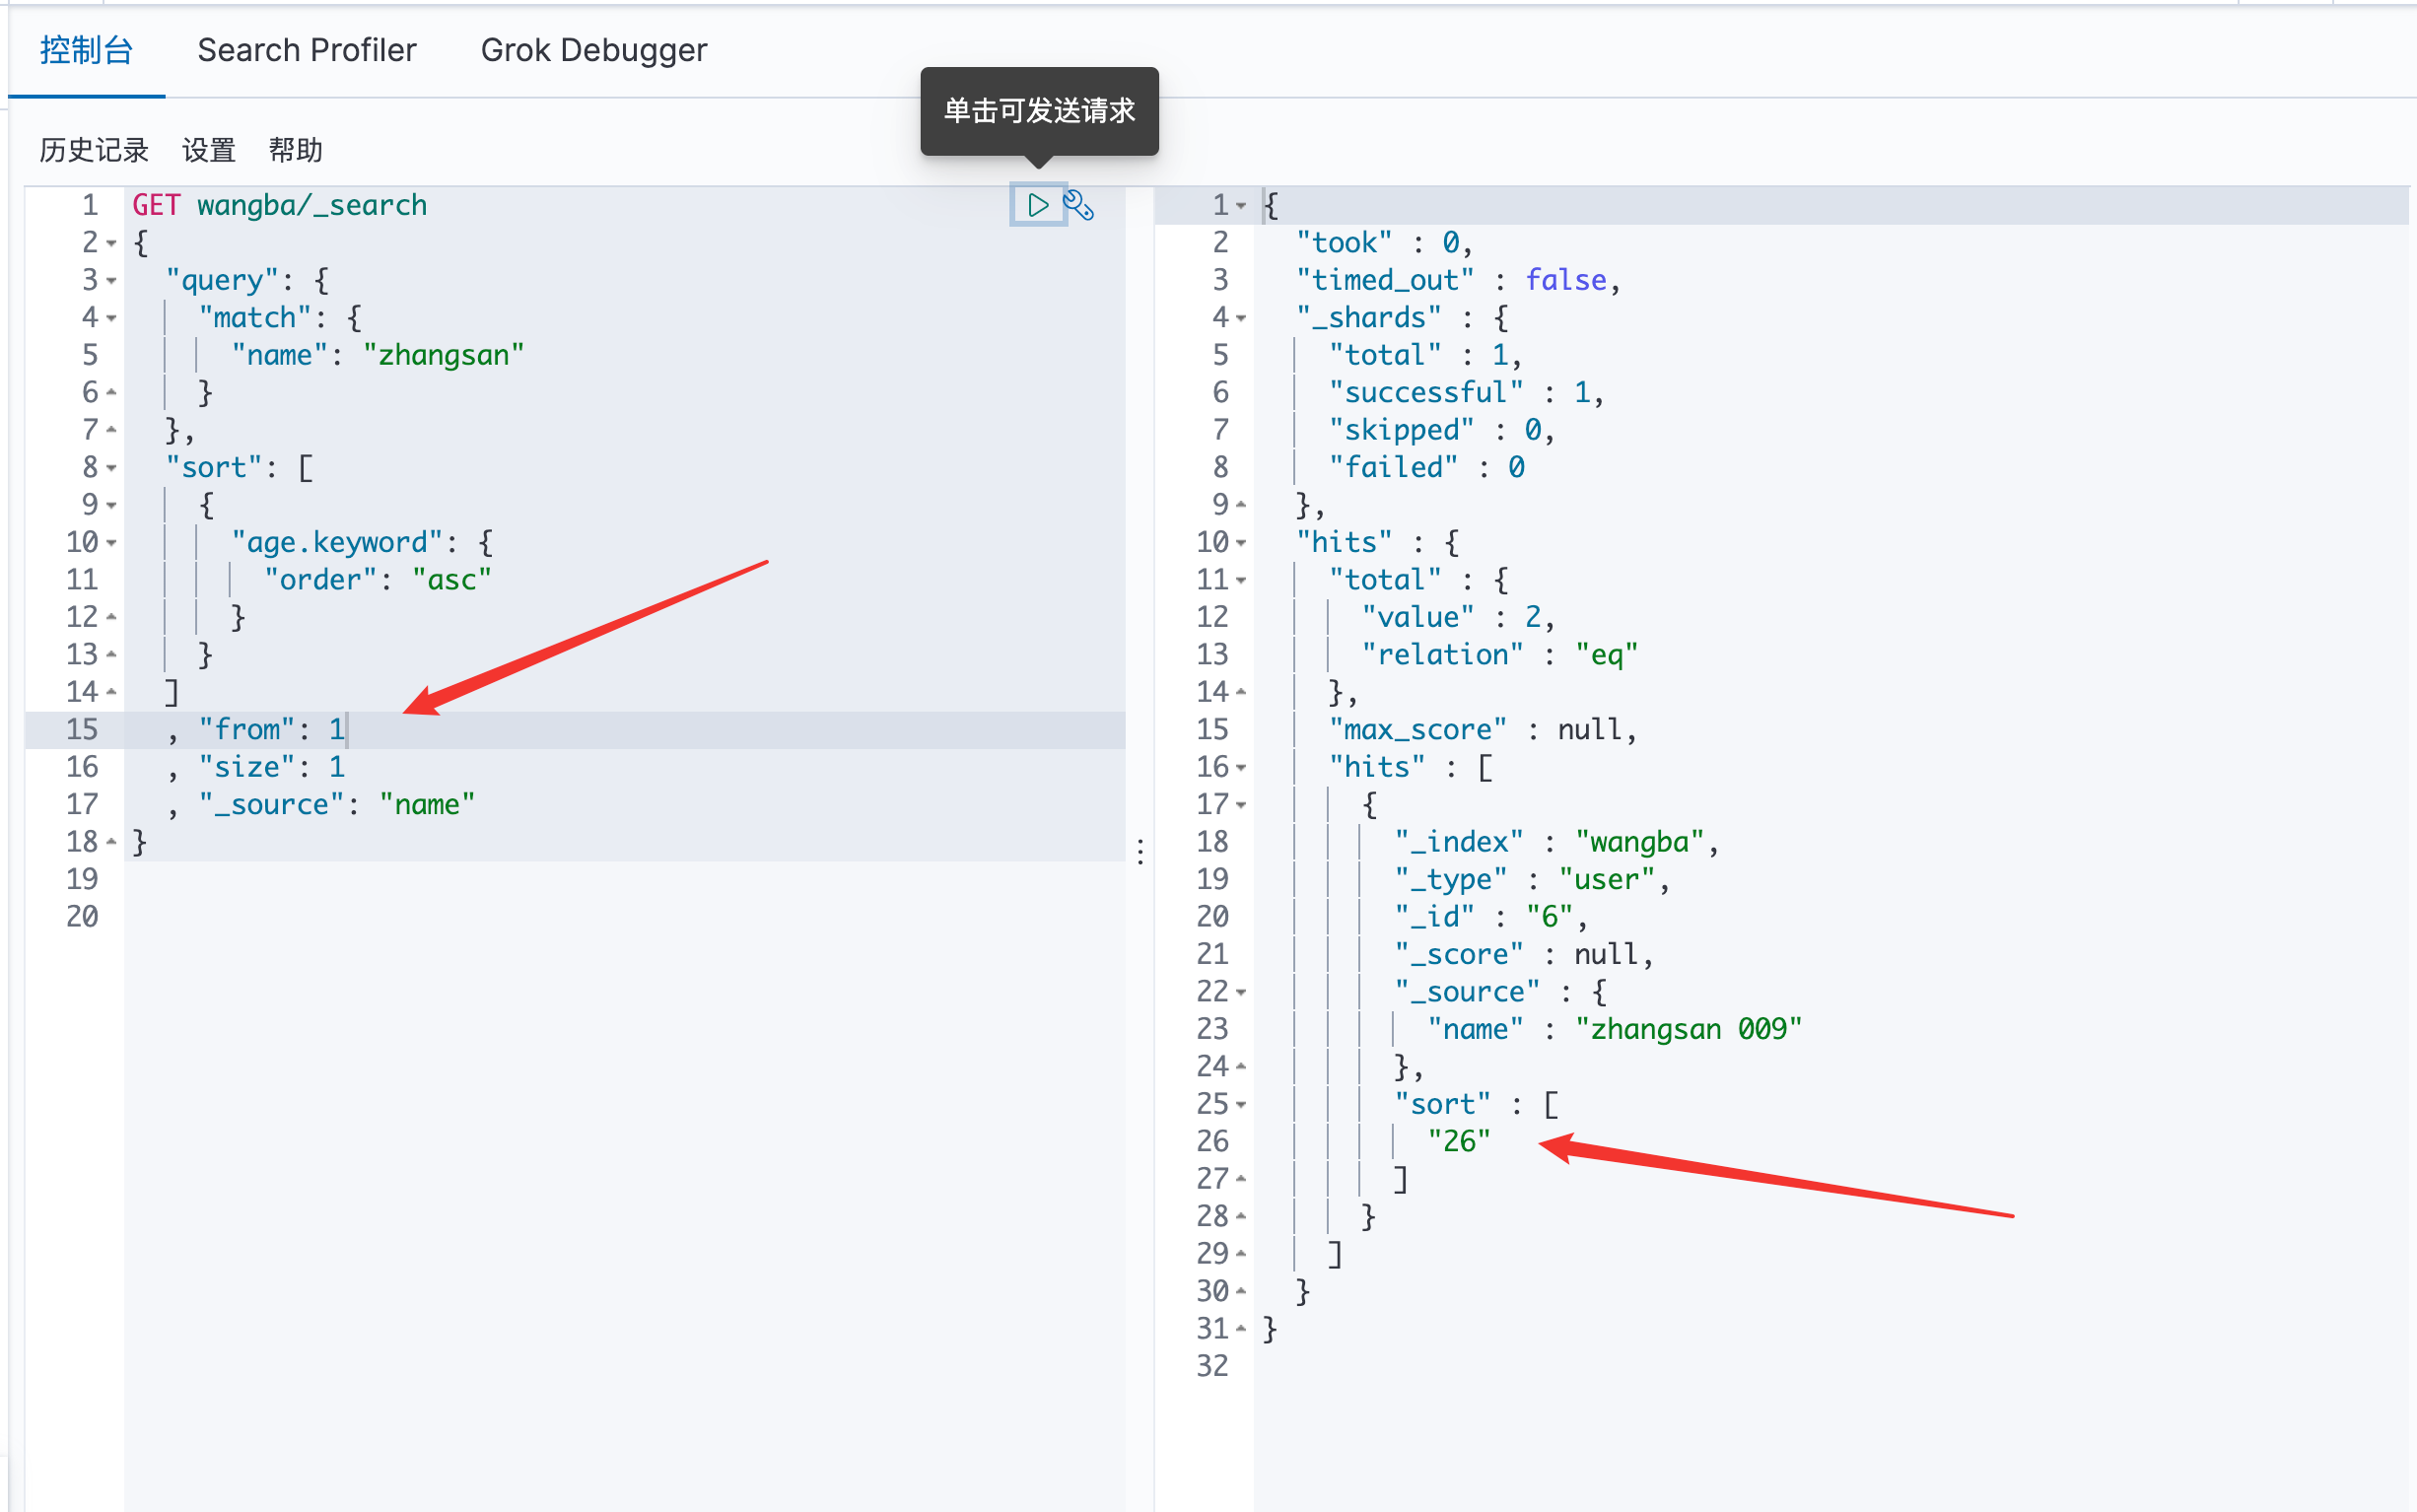Fold the response "hits" object at line 10

click(1241, 543)
